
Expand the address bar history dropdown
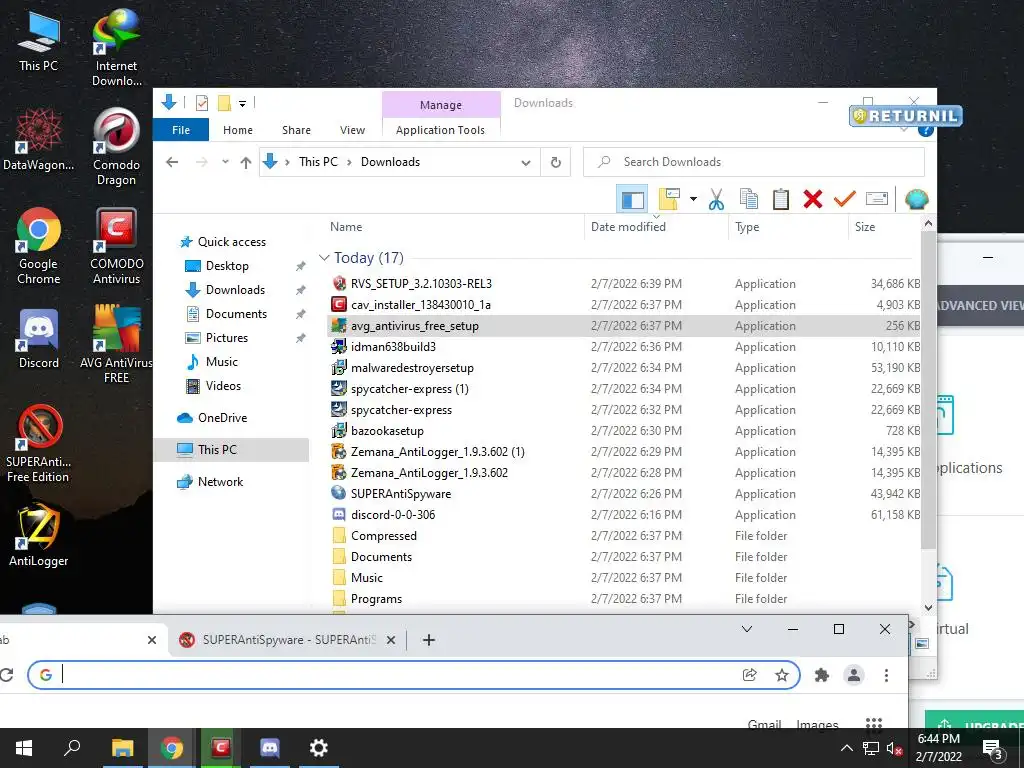click(x=526, y=163)
